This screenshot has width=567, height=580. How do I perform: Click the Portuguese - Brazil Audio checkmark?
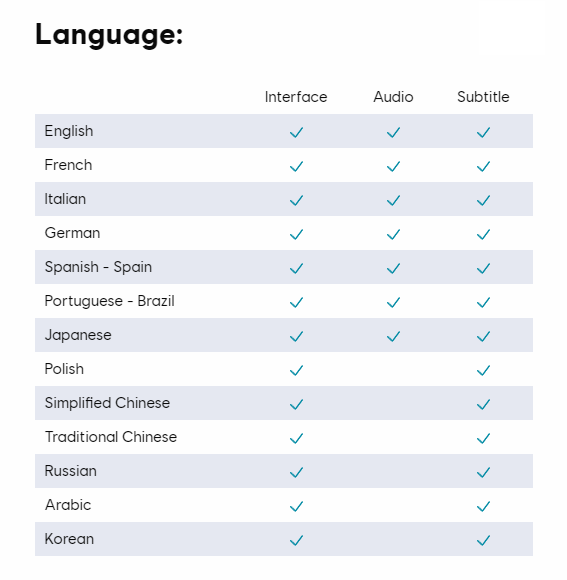(x=393, y=303)
